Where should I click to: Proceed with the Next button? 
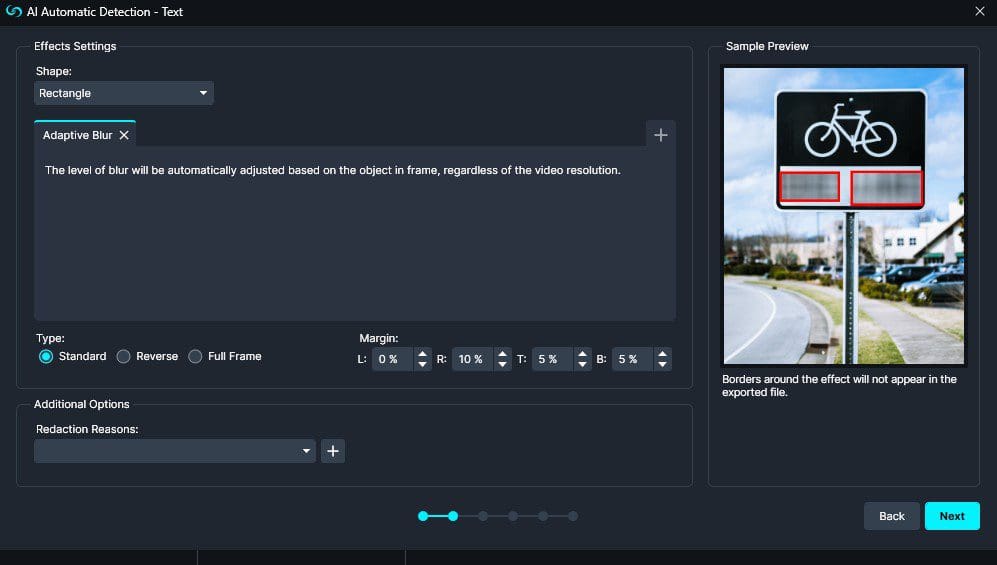(952, 516)
